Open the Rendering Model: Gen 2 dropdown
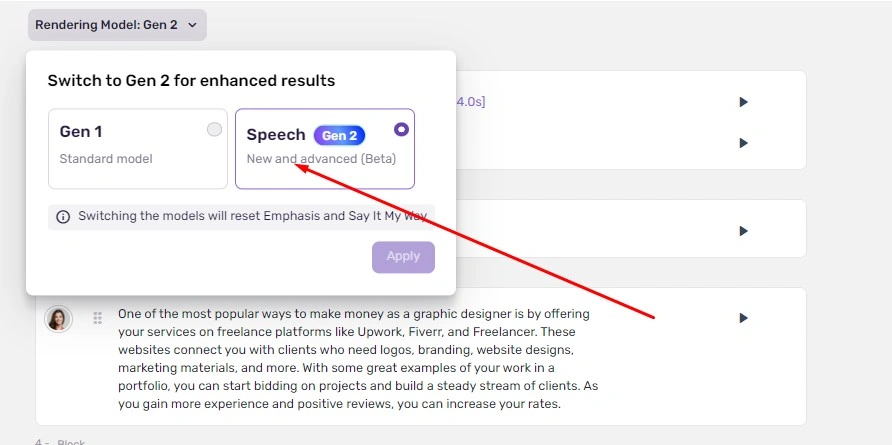 [x=117, y=25]
